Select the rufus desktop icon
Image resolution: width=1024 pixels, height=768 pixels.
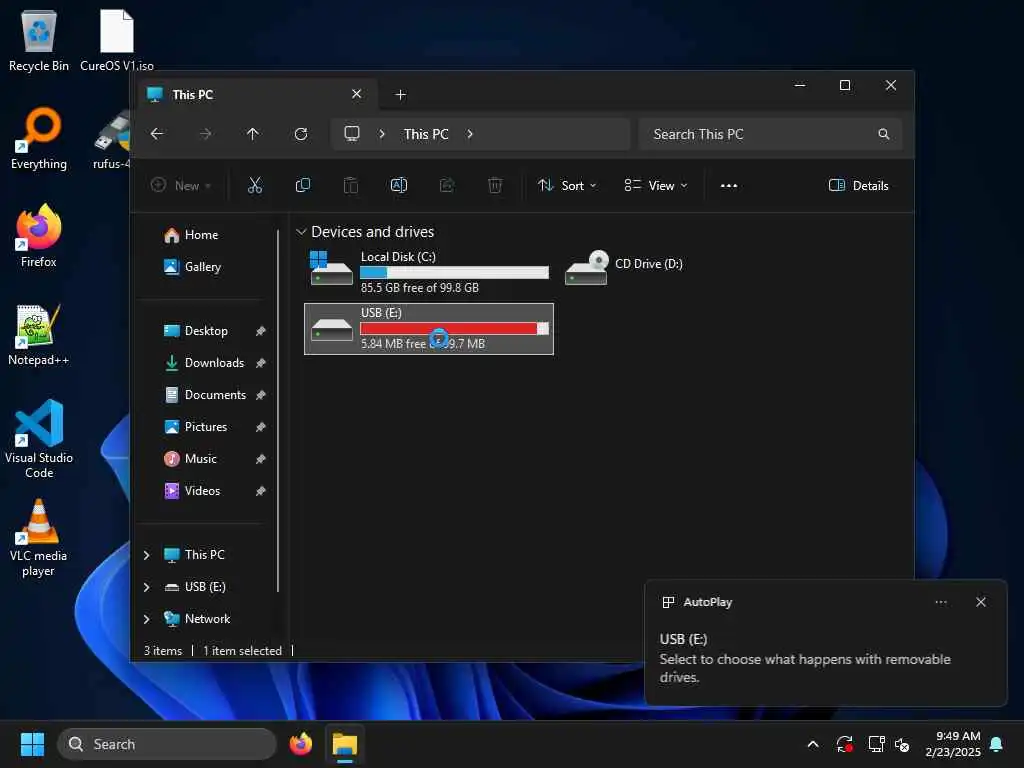point(112,138)
